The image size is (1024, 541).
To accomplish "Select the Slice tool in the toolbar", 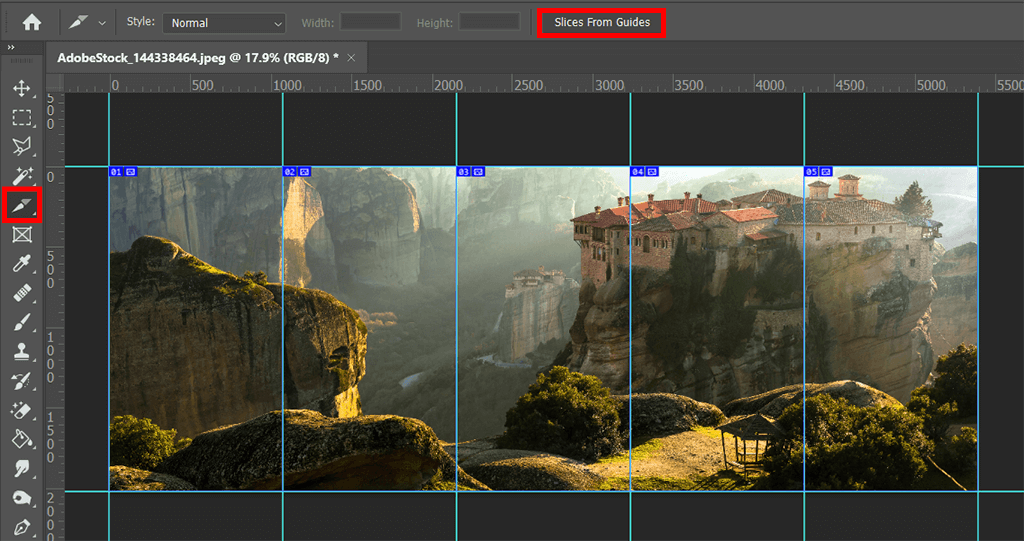I will pos(22,206).
